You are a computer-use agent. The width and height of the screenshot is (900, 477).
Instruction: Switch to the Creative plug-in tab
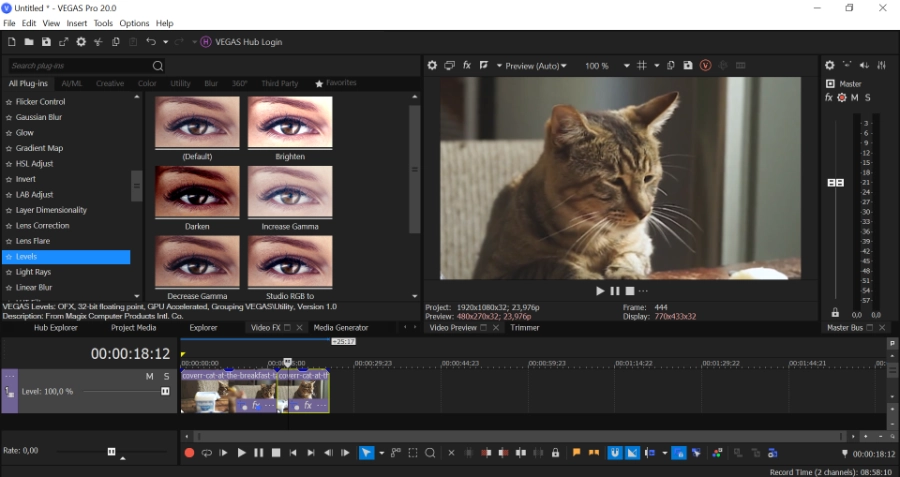coord(110,83)
